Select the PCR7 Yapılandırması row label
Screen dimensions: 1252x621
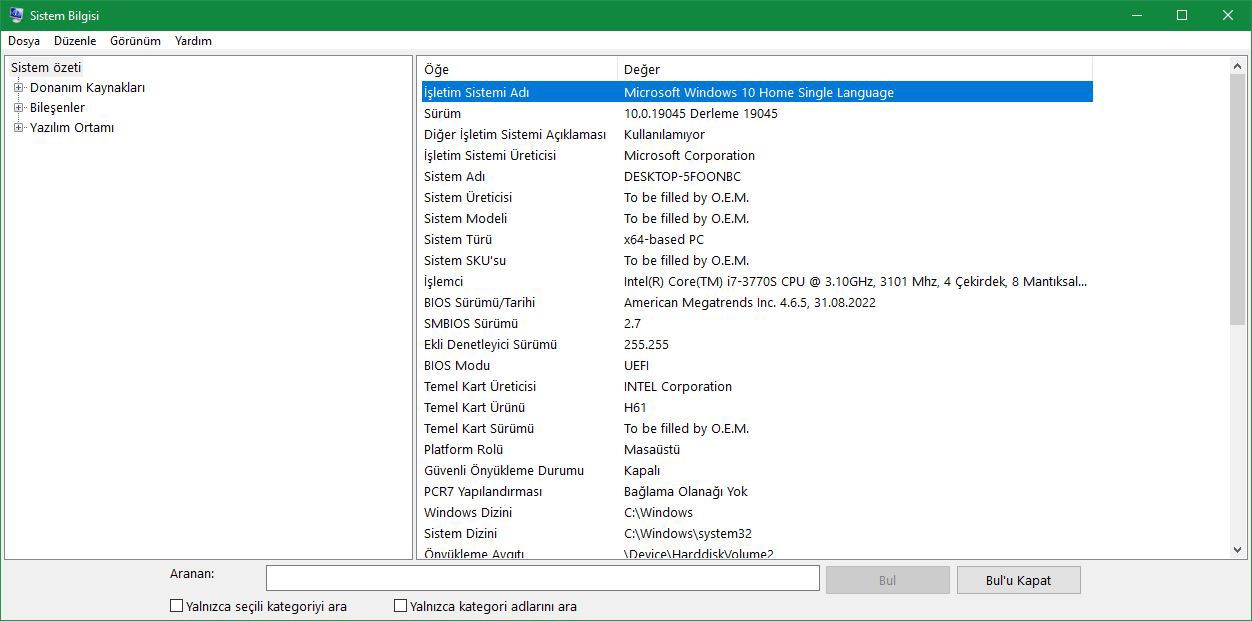click(x=483, y=491)
